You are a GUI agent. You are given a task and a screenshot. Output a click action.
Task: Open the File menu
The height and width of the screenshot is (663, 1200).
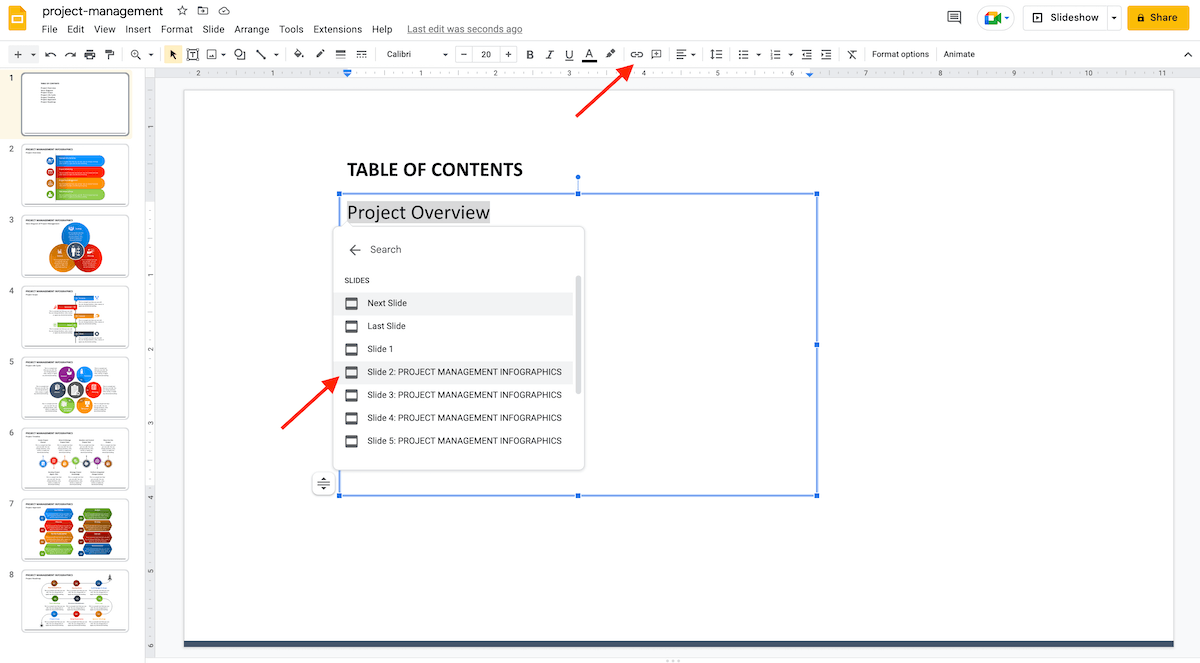click(x=49, y=30)
